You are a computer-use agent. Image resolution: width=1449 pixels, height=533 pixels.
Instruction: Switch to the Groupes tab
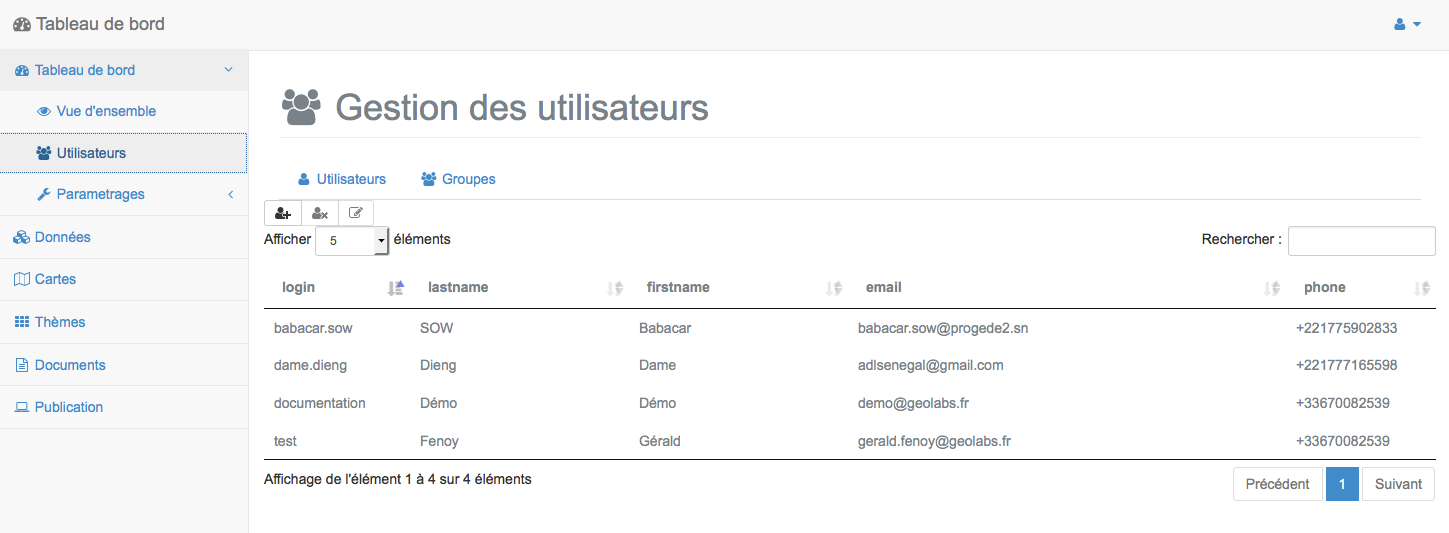tap(458, 179)
